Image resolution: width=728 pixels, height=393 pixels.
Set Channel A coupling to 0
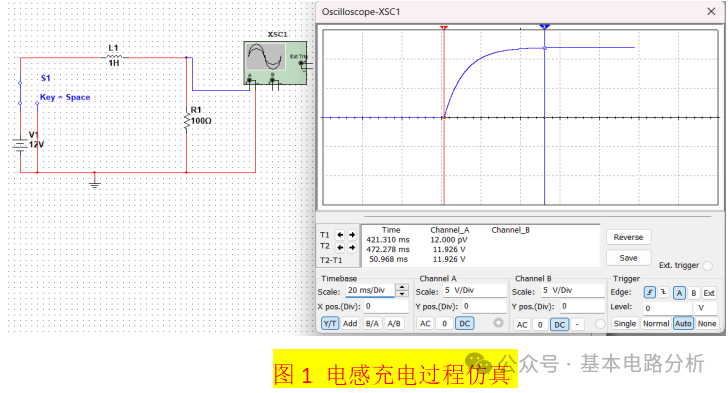[x=444, y=324]
